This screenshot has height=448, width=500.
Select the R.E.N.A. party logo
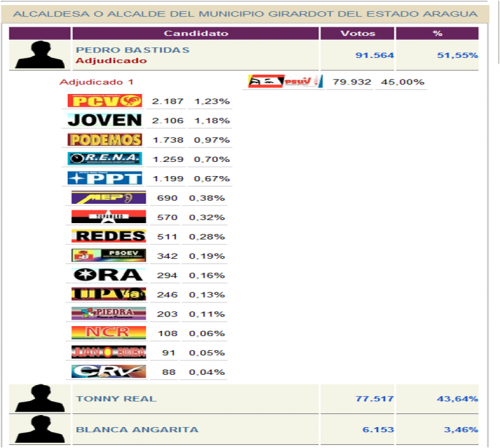point(105,159)
